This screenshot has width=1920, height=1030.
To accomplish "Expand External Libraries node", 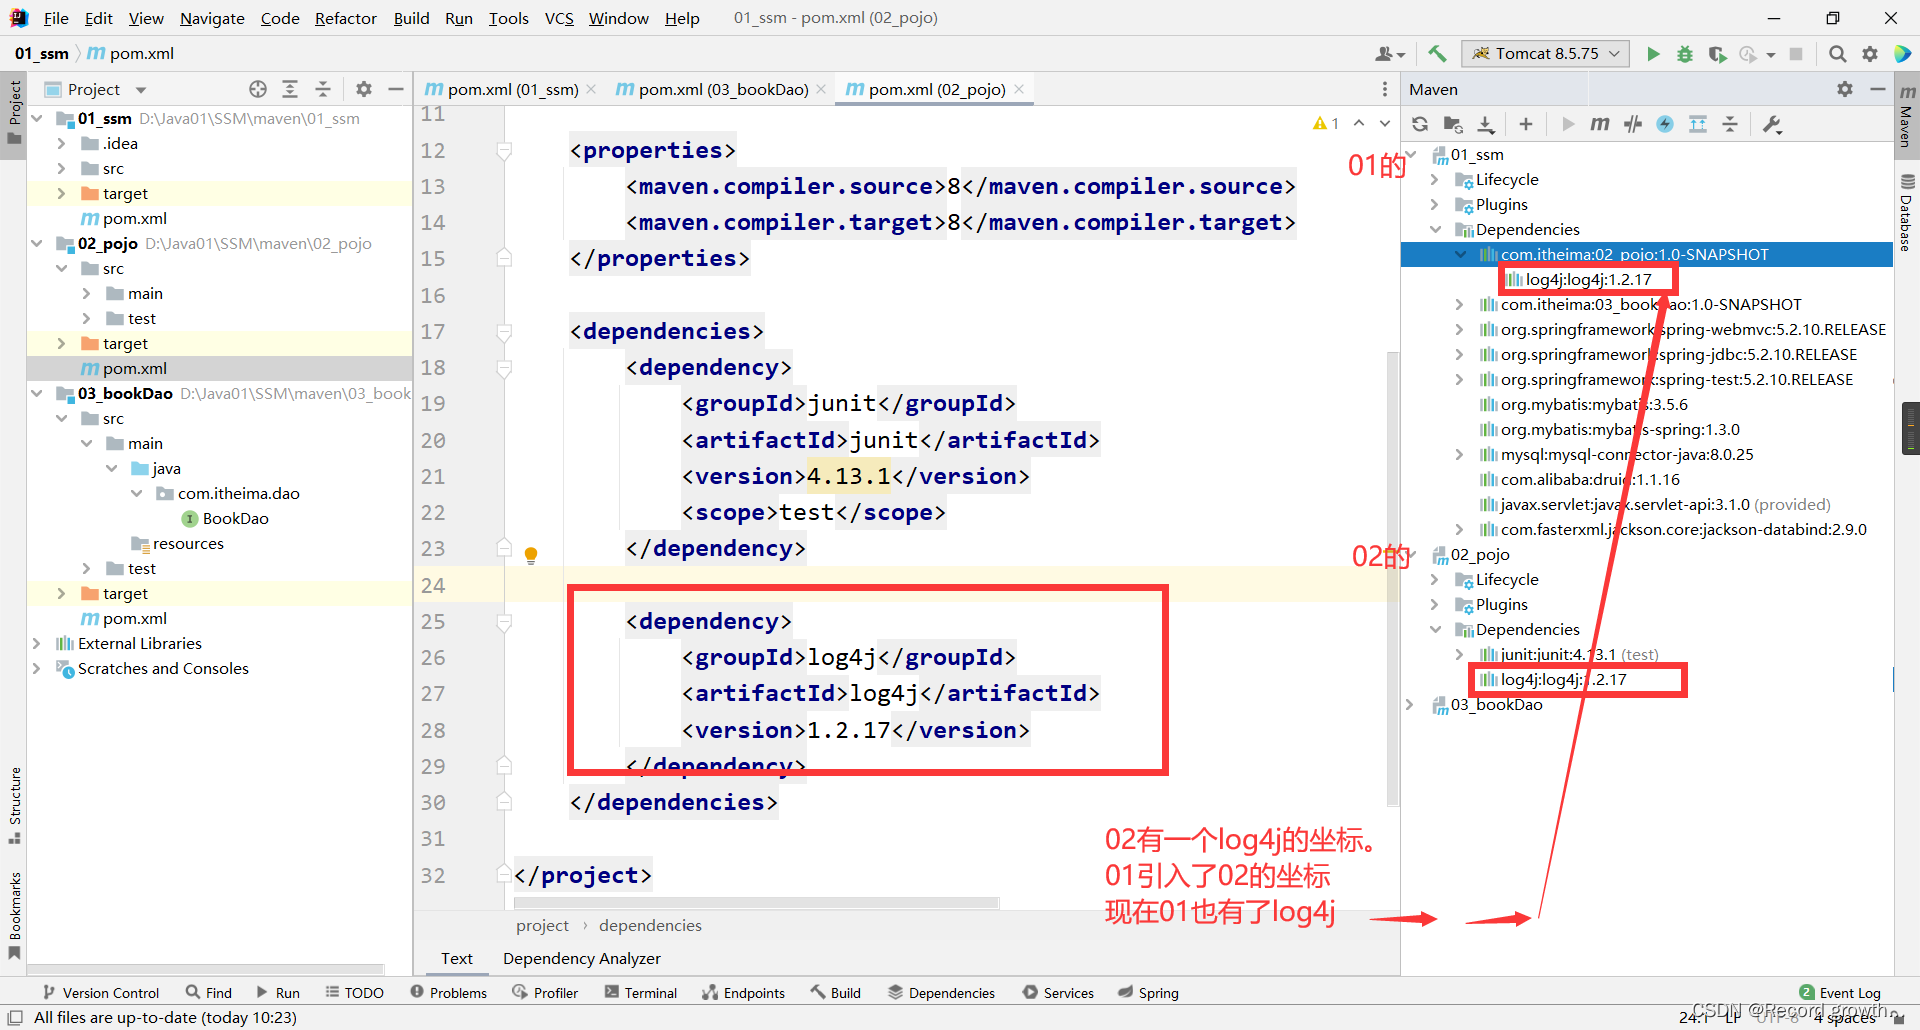I will pyautogui.click(x=37, y=643).
